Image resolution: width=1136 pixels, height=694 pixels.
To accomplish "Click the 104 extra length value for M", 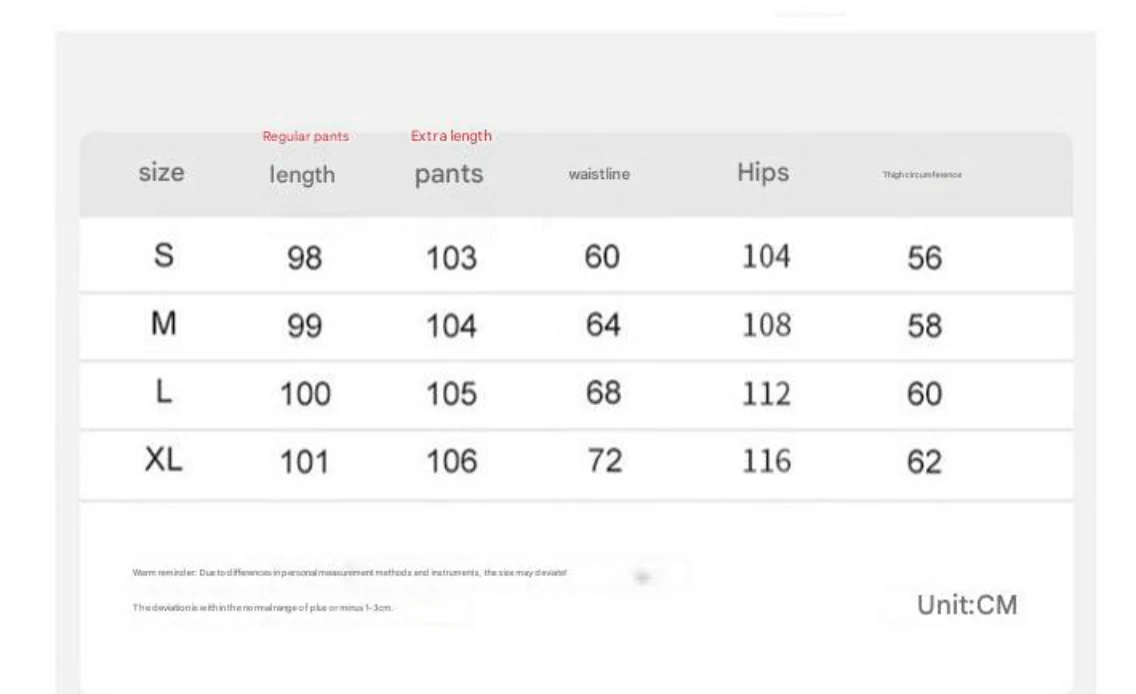I will [x=451, y=326].
